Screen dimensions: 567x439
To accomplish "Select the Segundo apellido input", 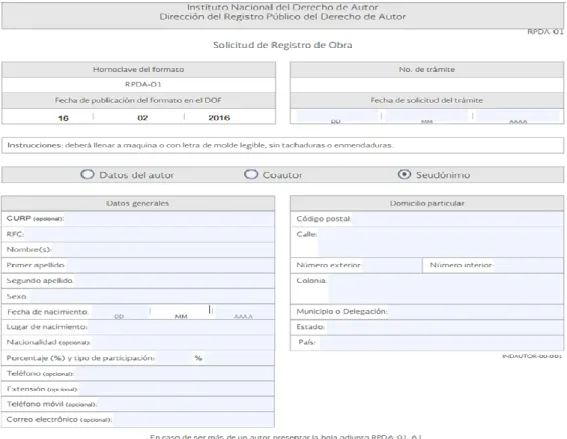I will tap(174, 281).
